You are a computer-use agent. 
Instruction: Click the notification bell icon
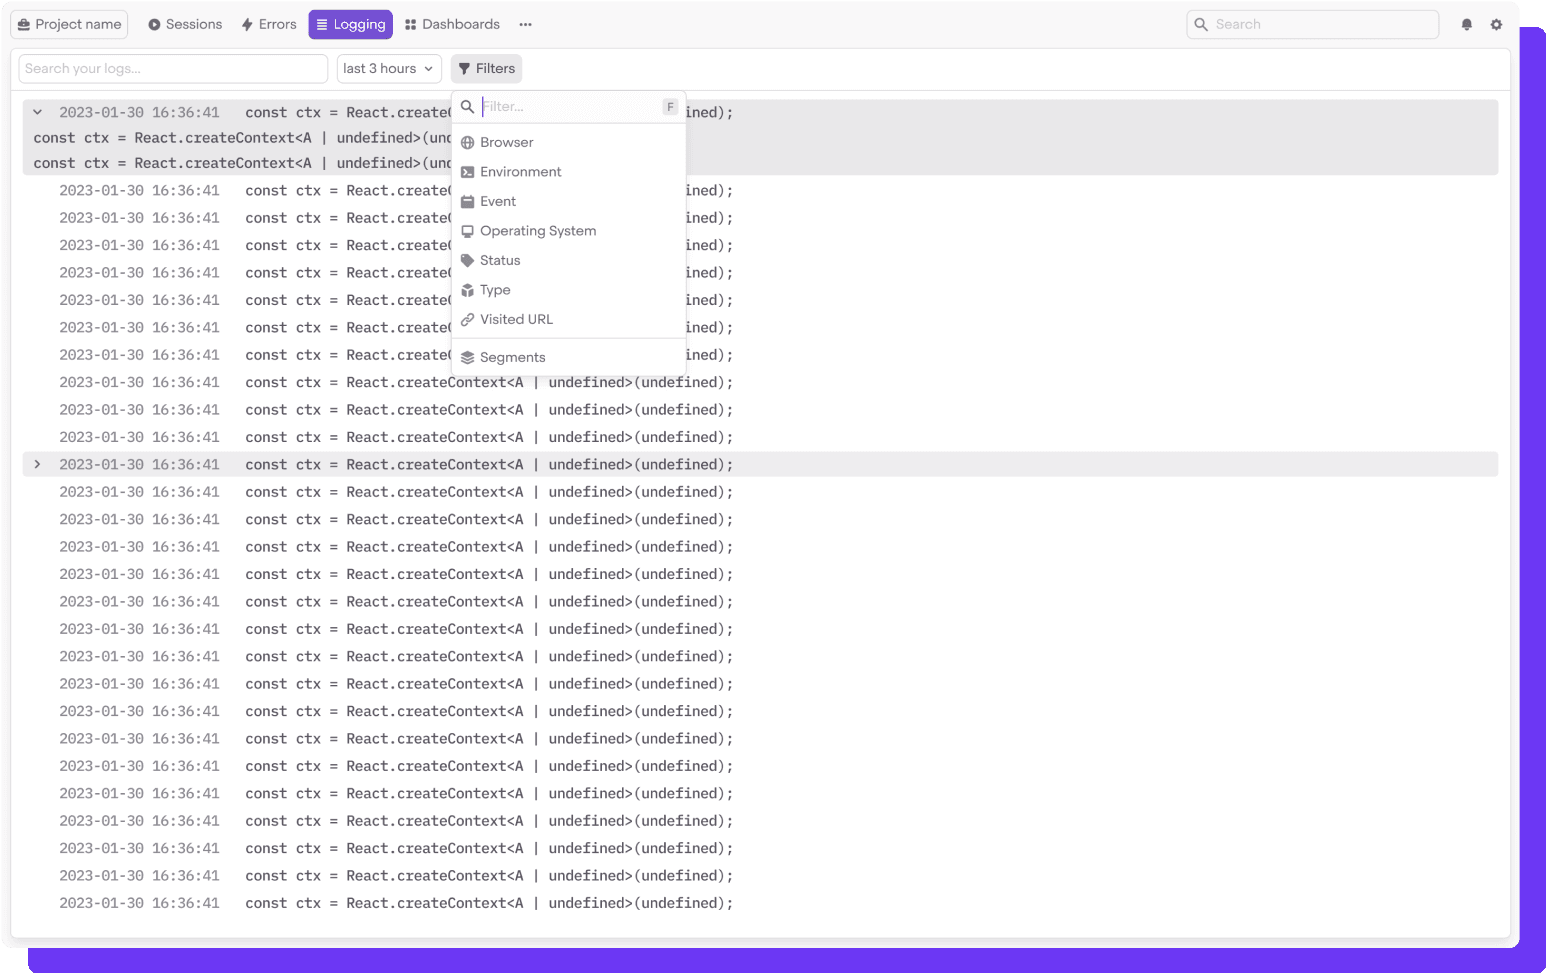tap(1466, 25)
